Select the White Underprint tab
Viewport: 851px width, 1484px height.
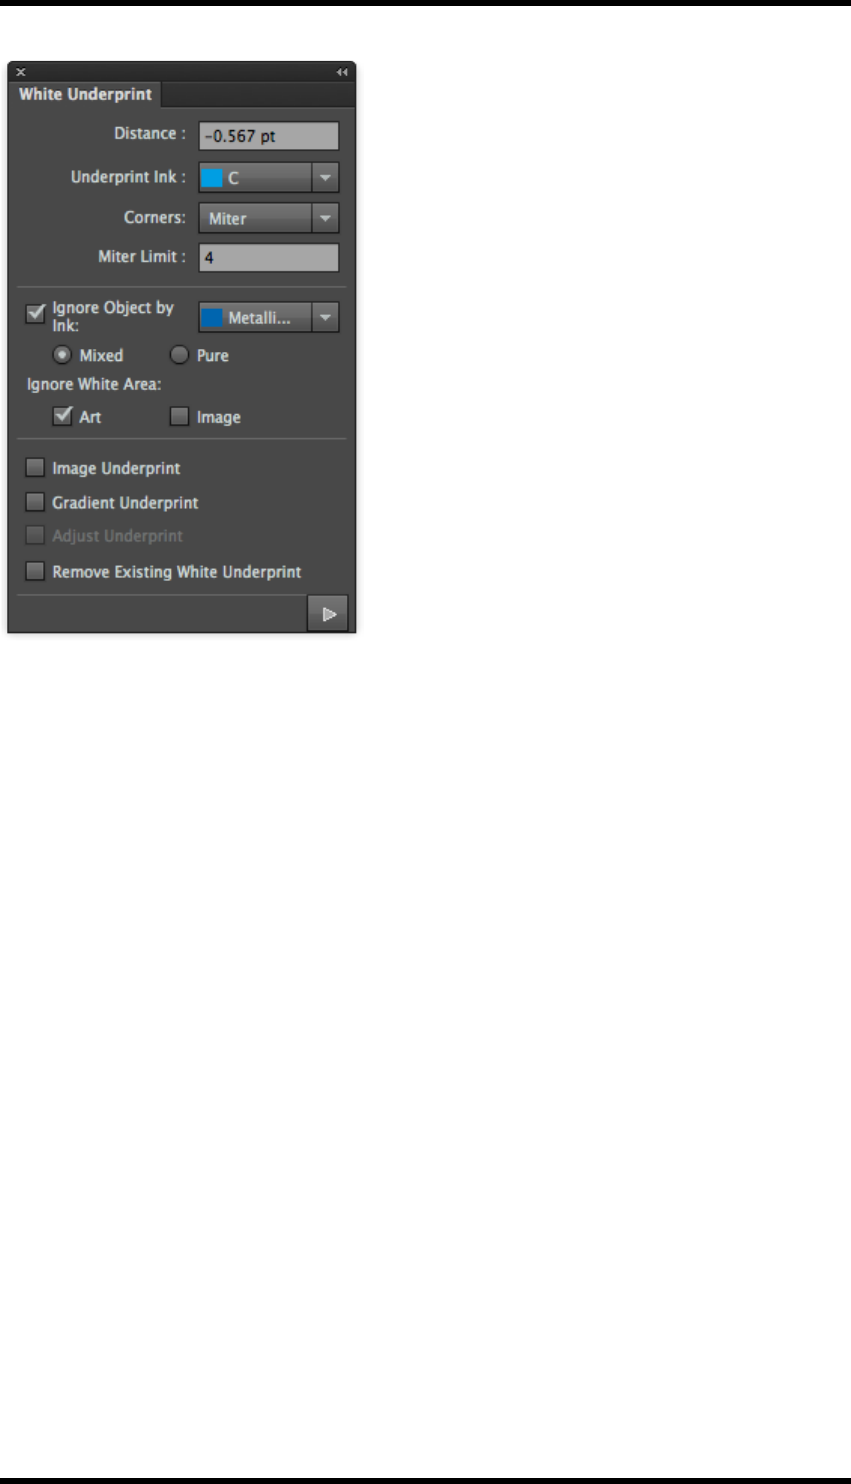(x=86, y=95)
